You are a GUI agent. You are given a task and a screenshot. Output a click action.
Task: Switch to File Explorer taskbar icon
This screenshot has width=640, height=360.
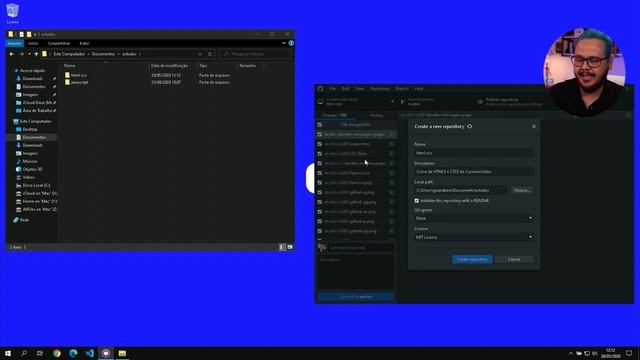(x=122, y=353)
